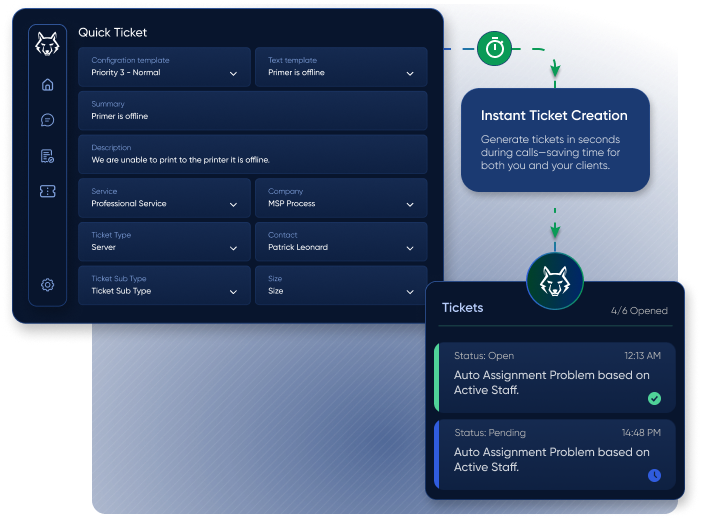Click the Summary input field

pyautogui.click(x=252, y=110)
